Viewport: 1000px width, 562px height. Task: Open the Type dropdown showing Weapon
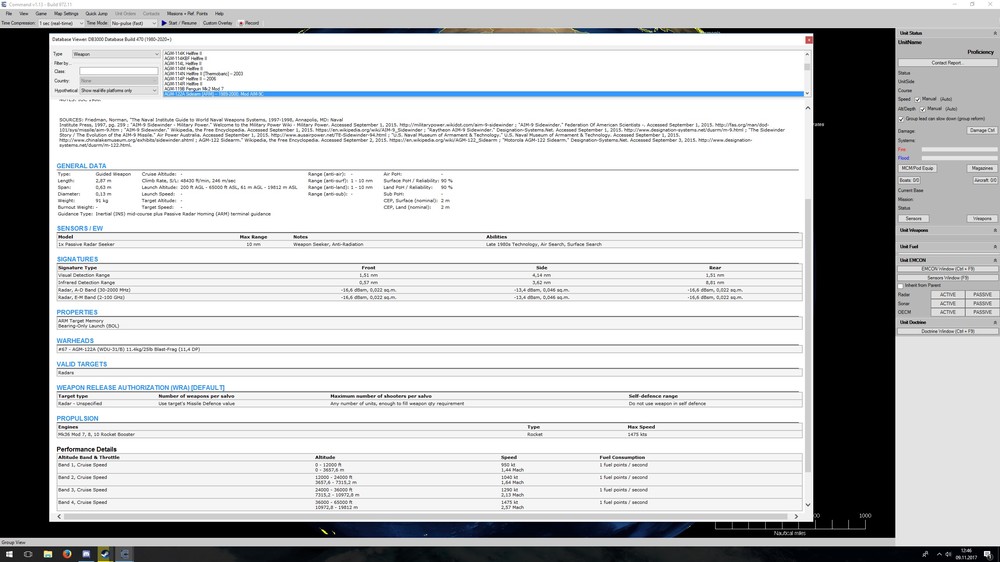(115, 54)
